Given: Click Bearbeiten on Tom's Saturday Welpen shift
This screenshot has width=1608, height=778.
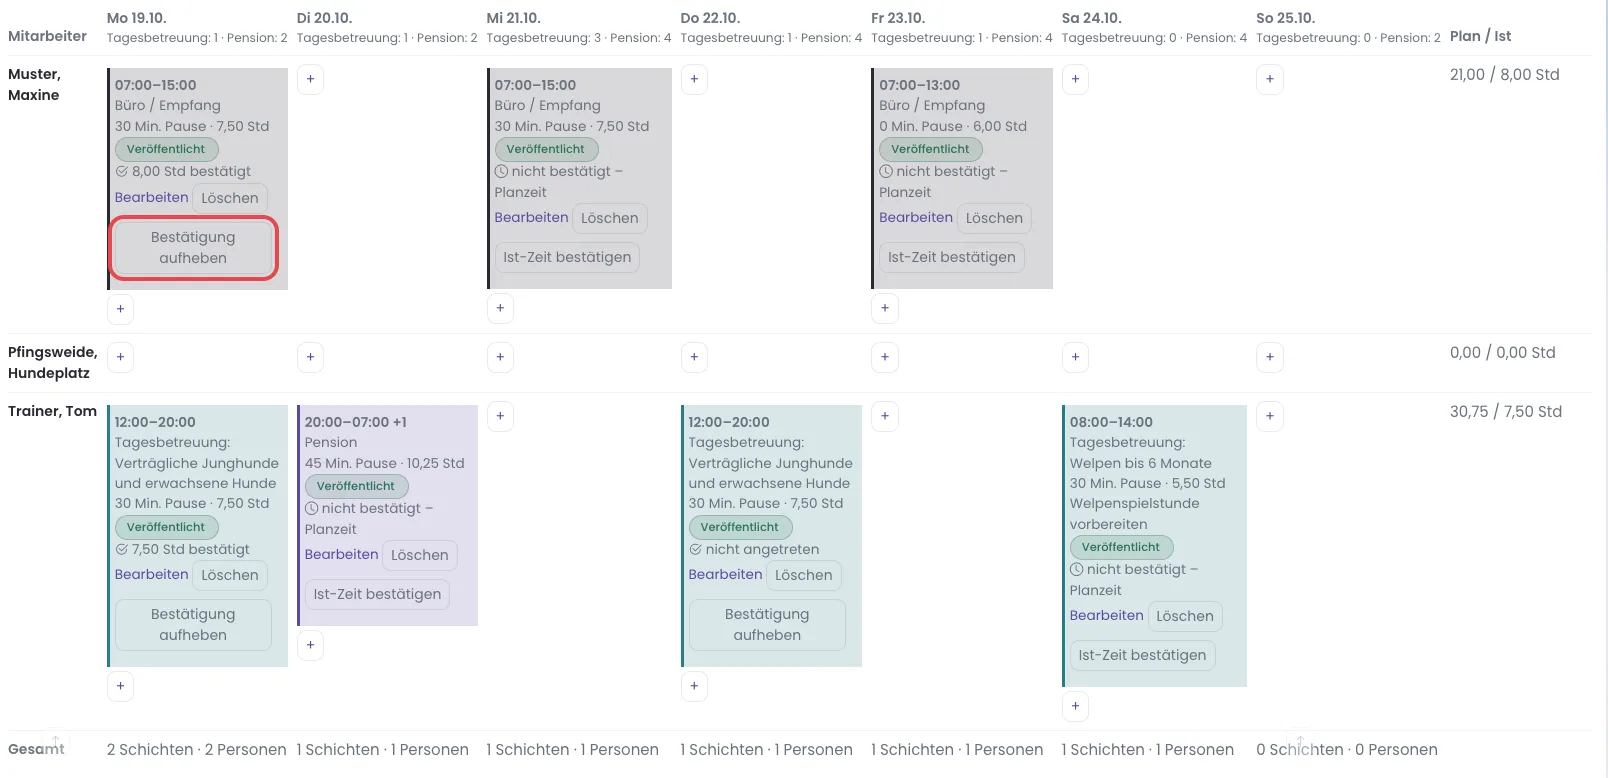Looking at the screenshot, I should (x=1106, y=615).
